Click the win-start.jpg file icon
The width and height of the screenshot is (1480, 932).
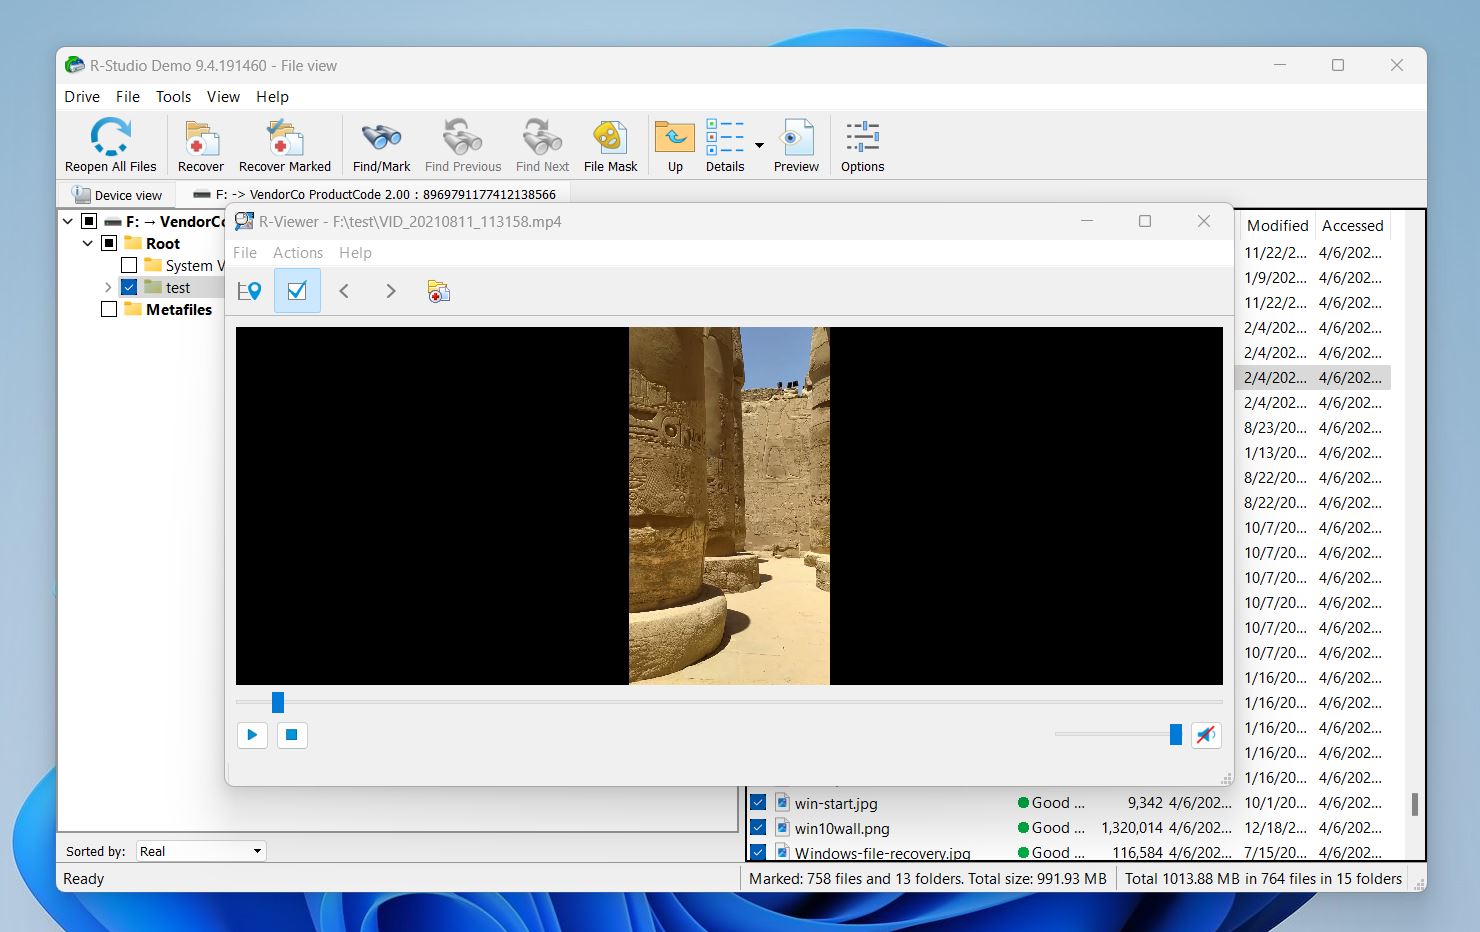tap(782, 802)
